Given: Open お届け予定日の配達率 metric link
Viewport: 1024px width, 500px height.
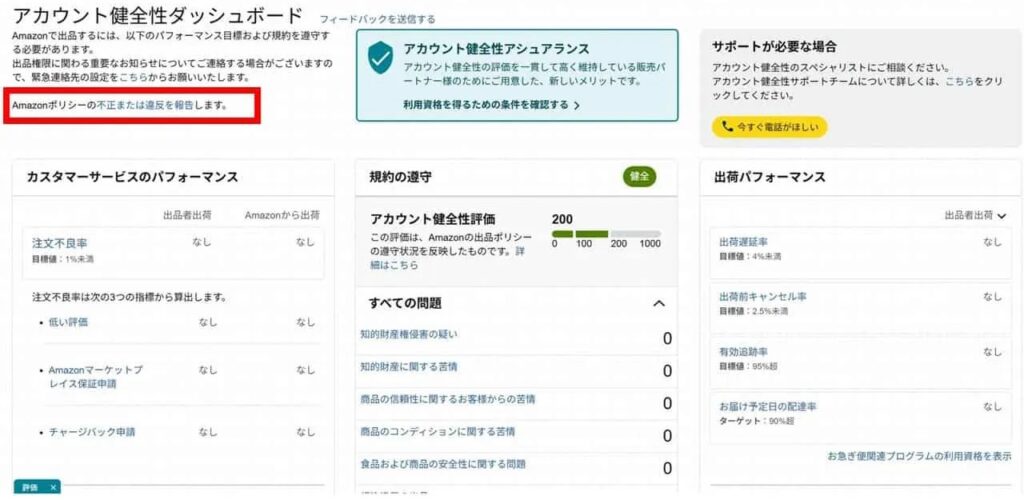Looking at the screenshot, I should (768, 406).
